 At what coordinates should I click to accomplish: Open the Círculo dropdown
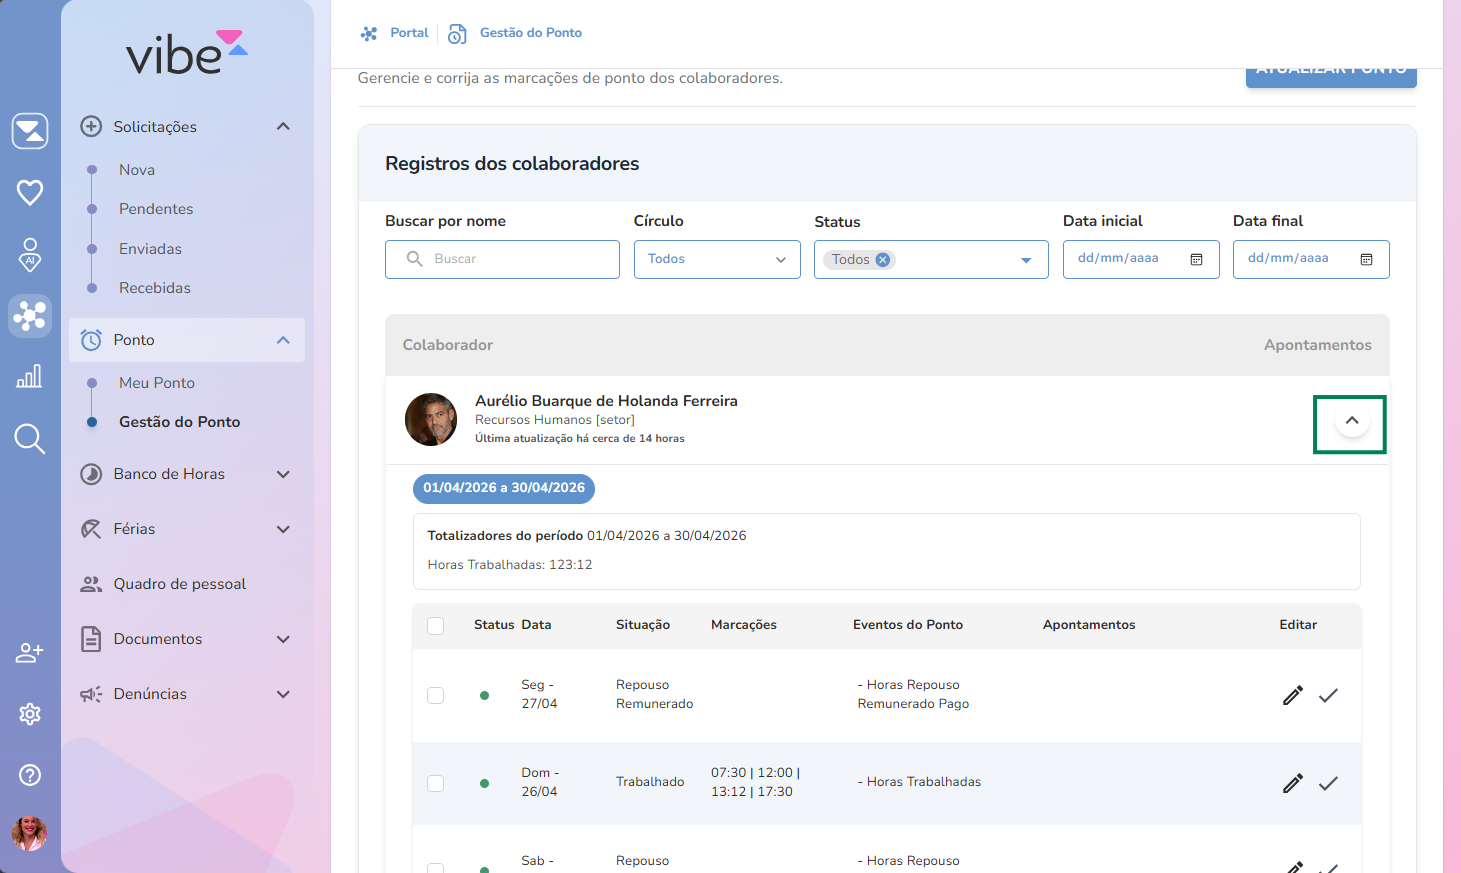tap(717, 260)
